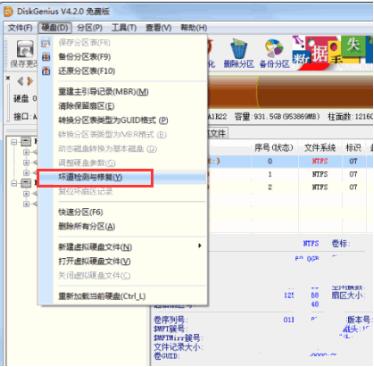Open the 分区(P) menu
374x367 pixels.
click(89, 27)
